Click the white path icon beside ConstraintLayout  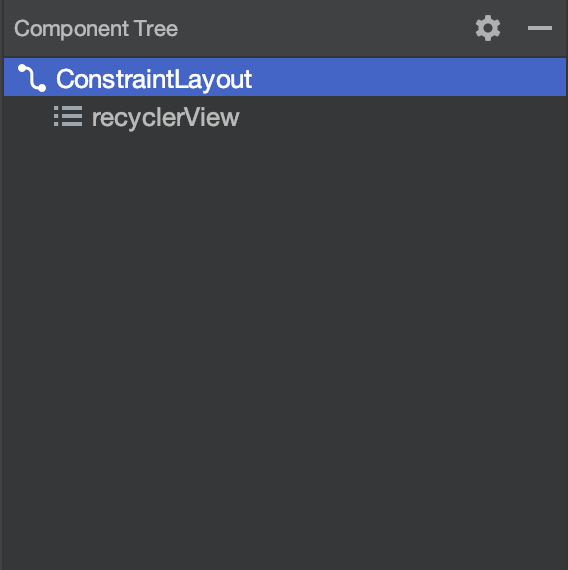click(x=32, y=78)
